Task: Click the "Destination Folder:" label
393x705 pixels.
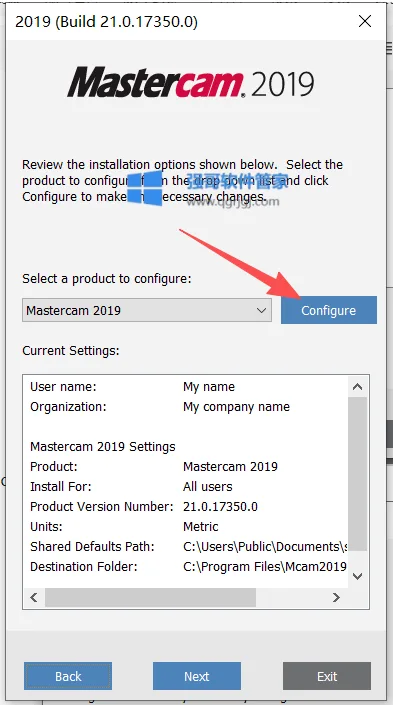Action: [83, 567]
